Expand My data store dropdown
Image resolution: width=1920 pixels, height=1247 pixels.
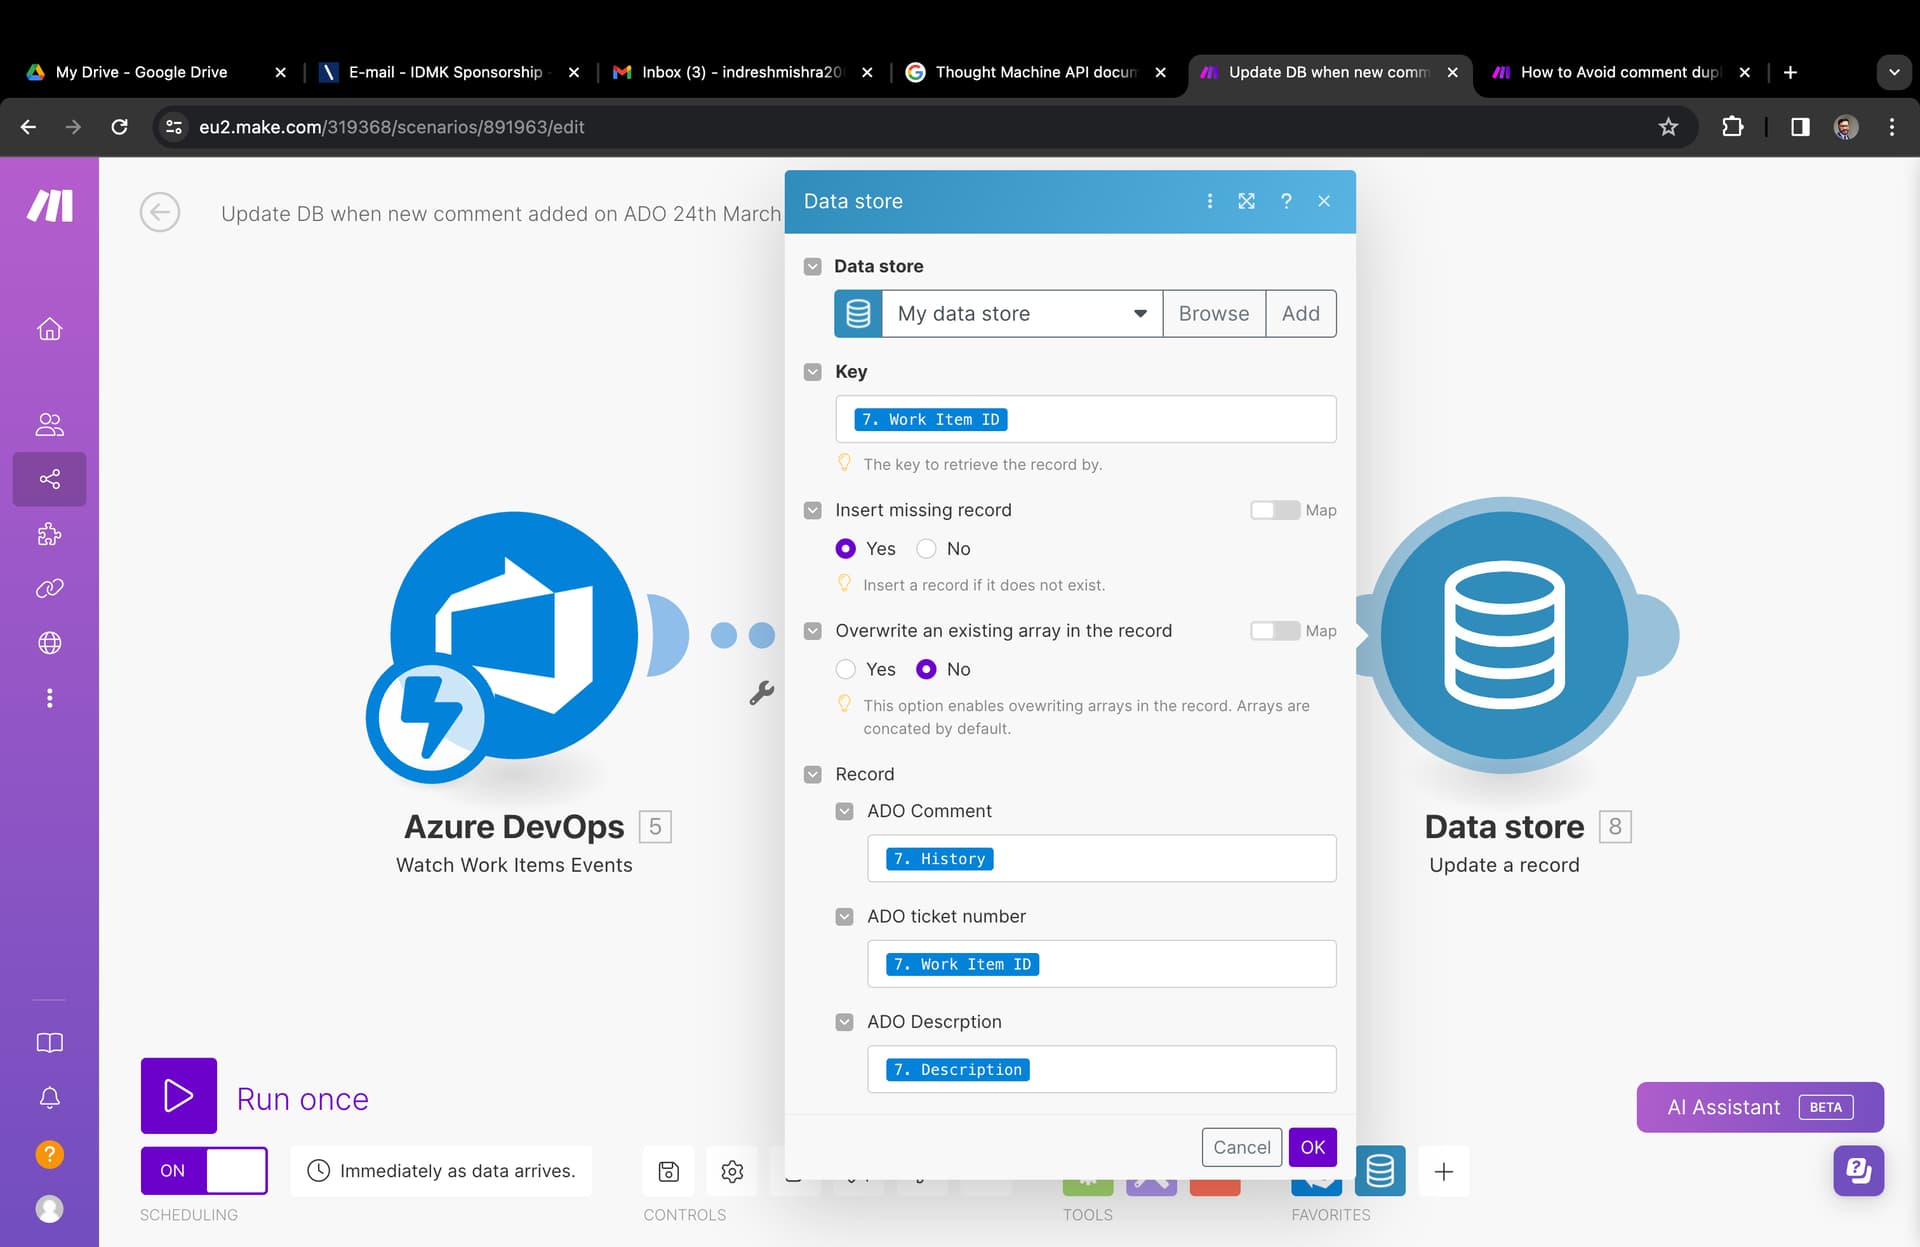[x=1140, y=314]
